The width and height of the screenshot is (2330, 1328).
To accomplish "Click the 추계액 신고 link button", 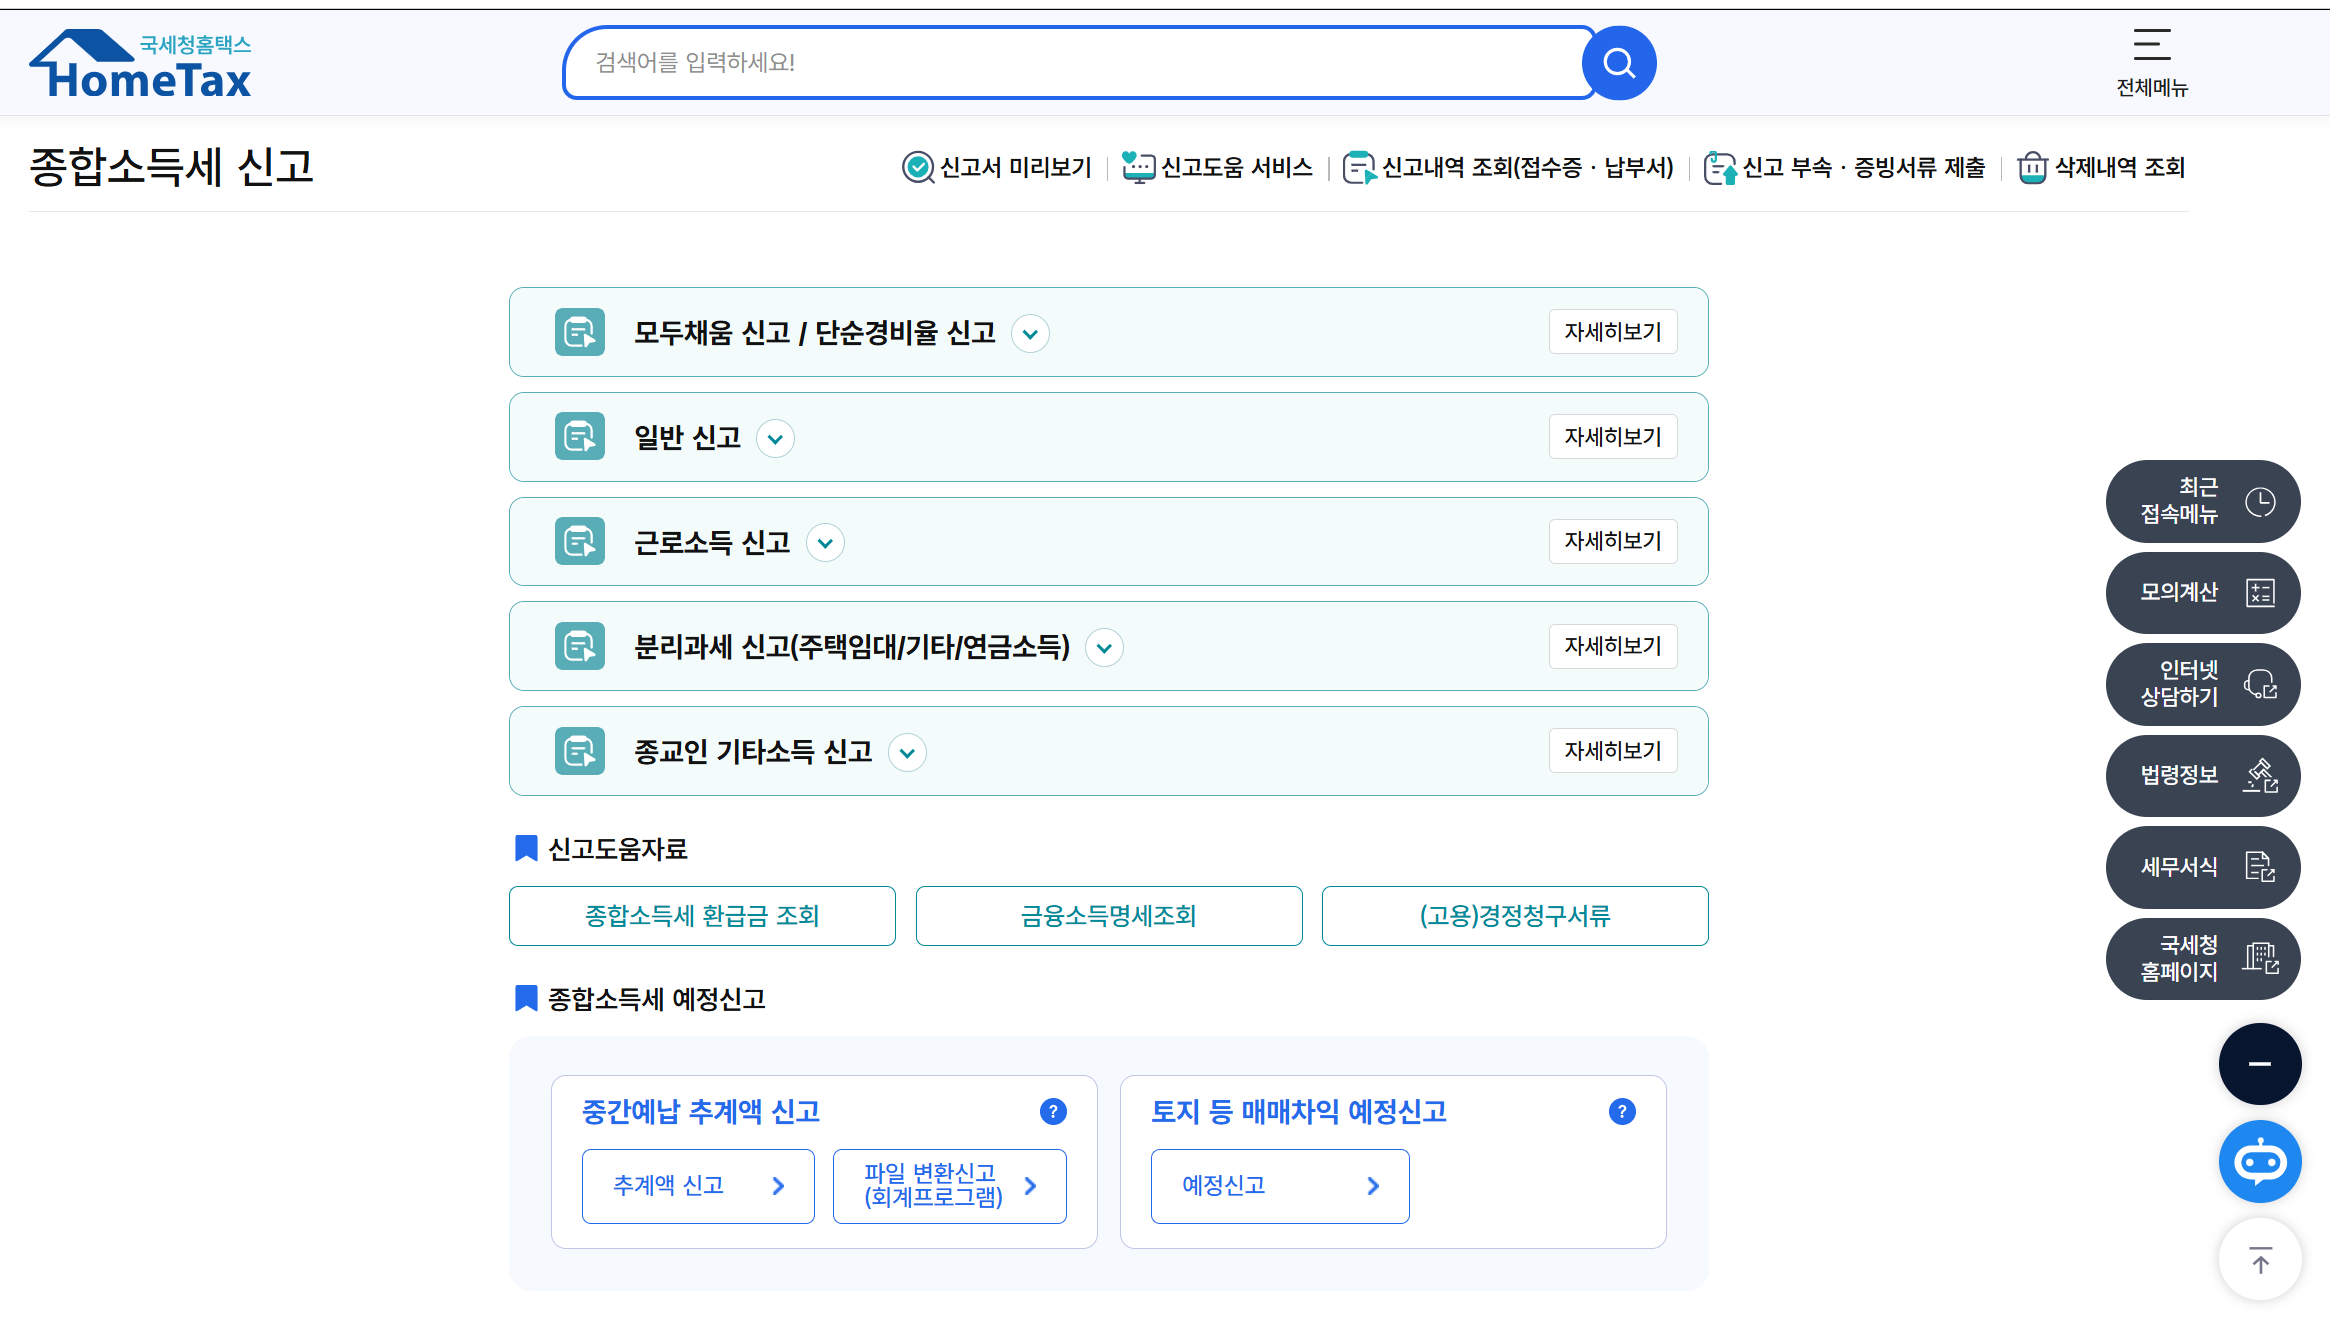I will [698, 1186].
